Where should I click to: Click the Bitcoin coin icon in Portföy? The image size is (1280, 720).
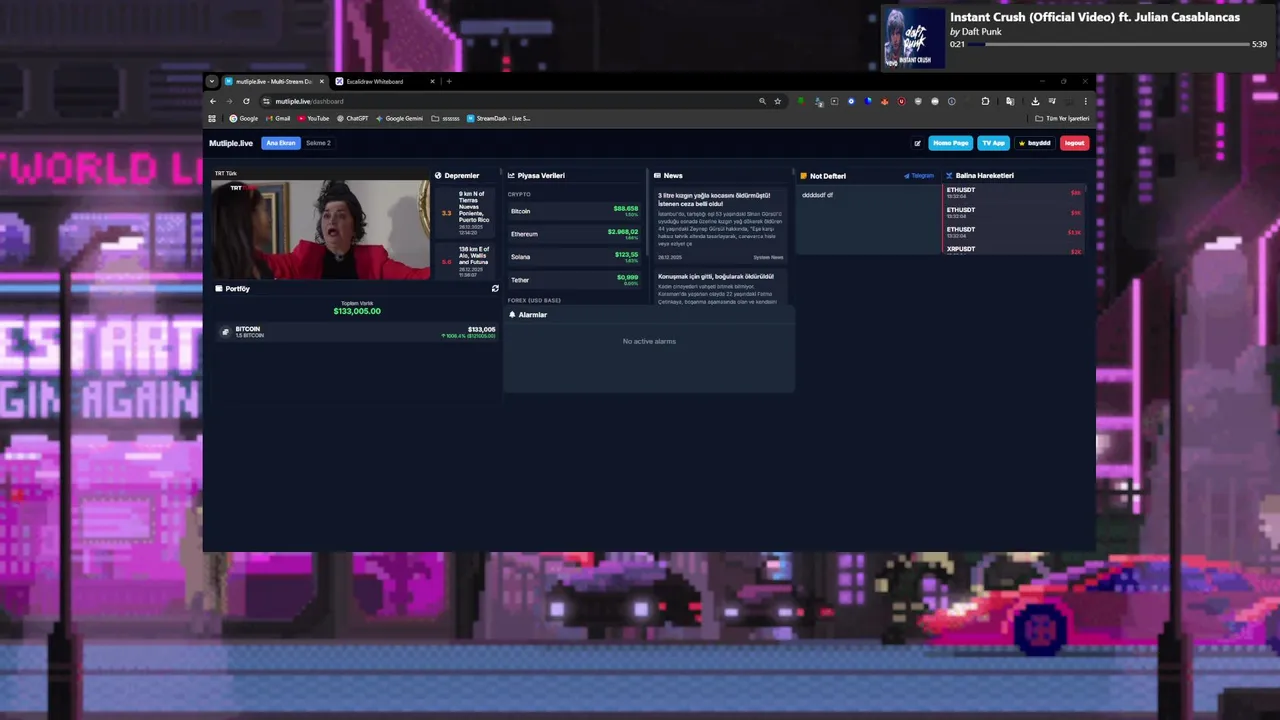tap(225, 332)
